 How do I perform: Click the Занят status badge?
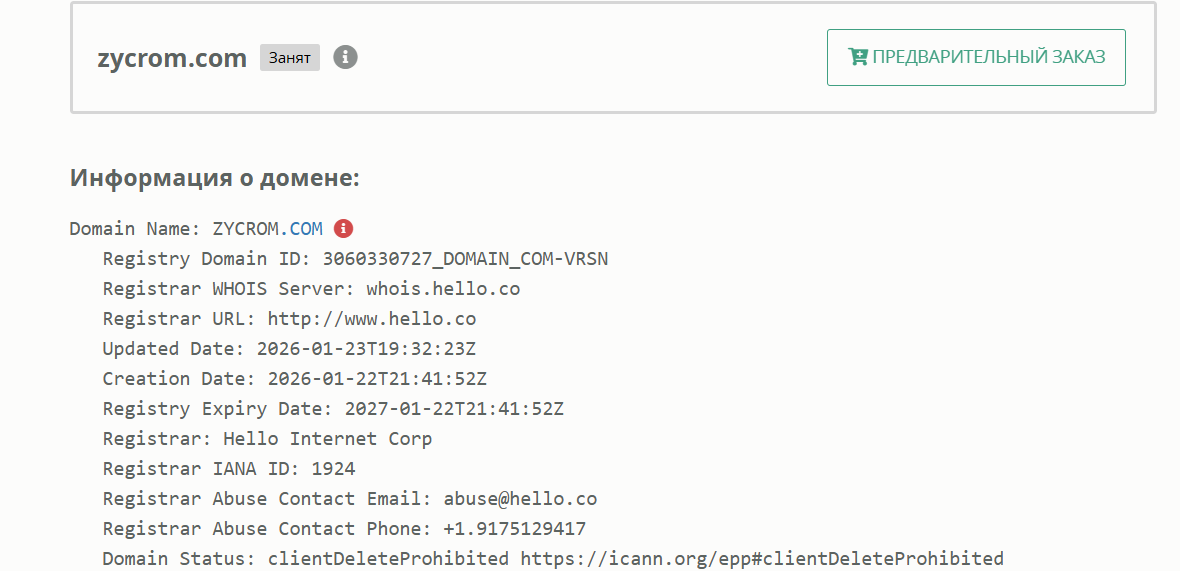289,58
